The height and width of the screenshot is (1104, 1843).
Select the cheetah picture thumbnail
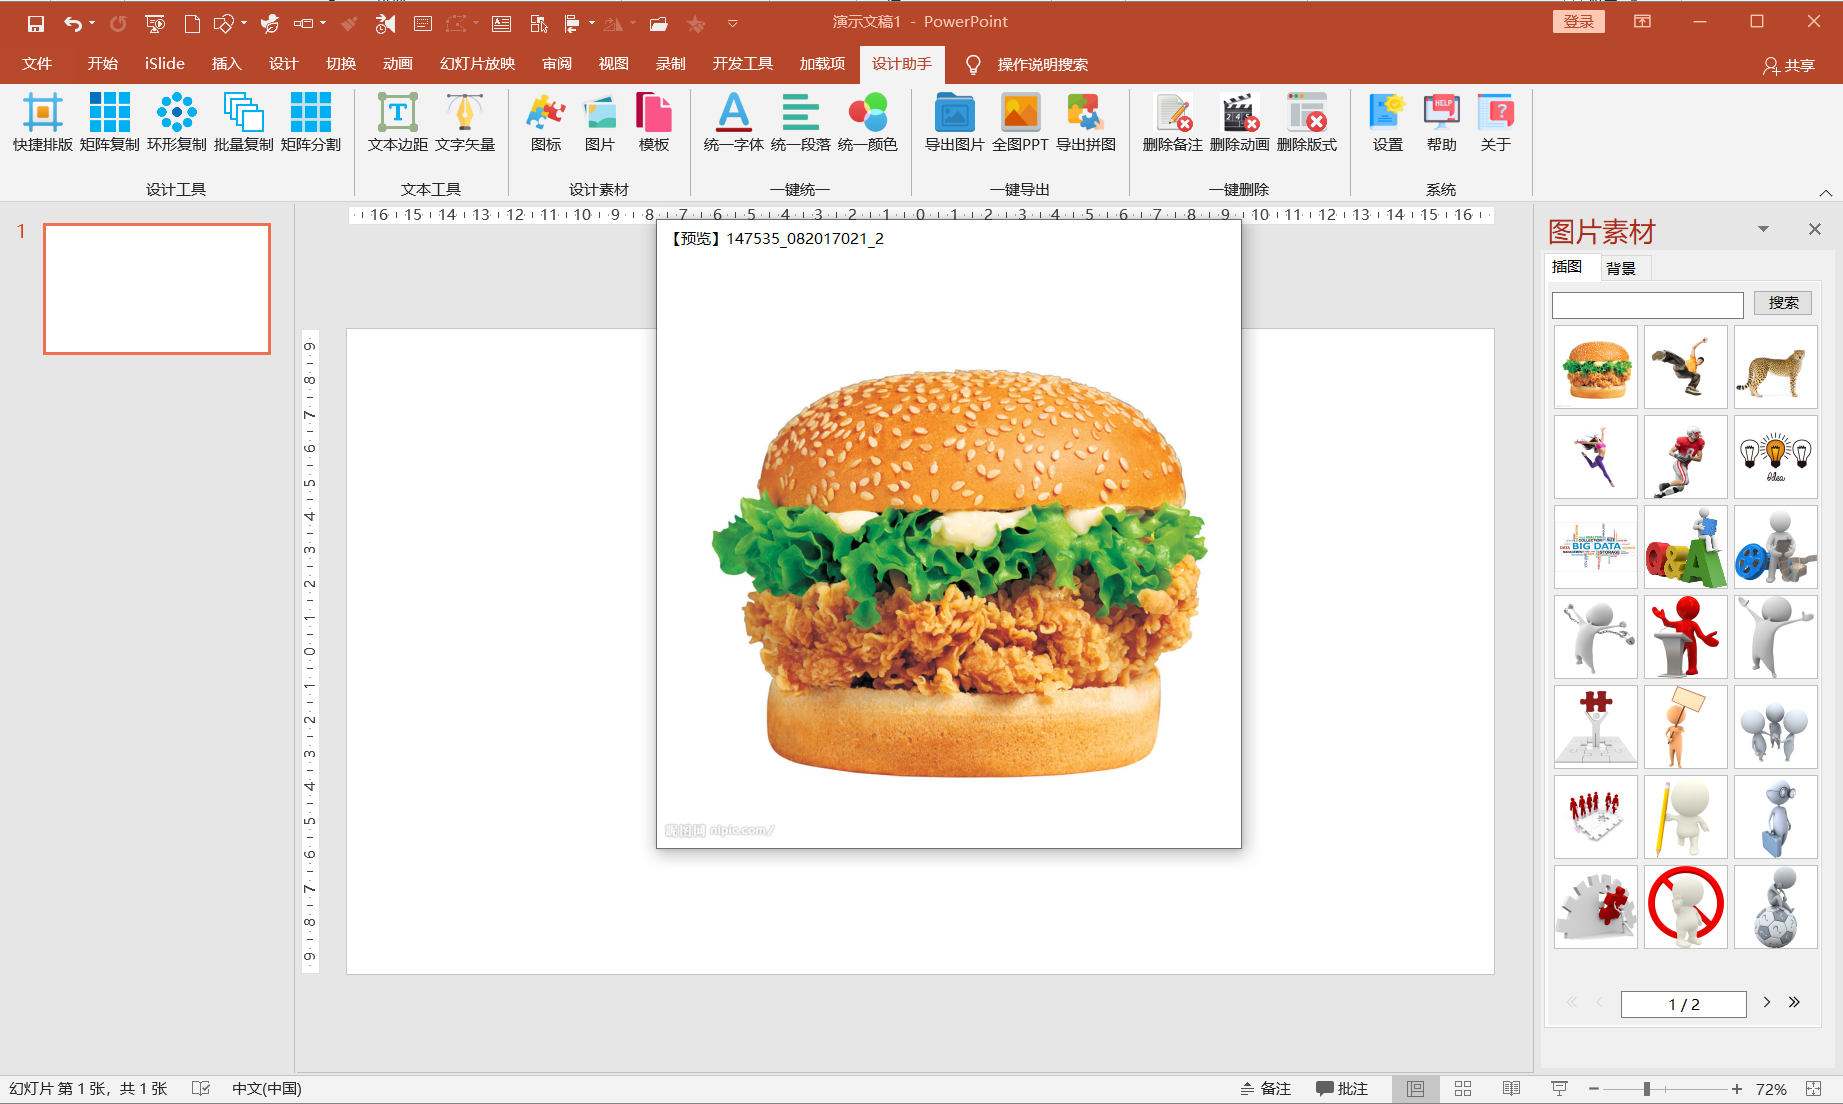[1775, 367]
